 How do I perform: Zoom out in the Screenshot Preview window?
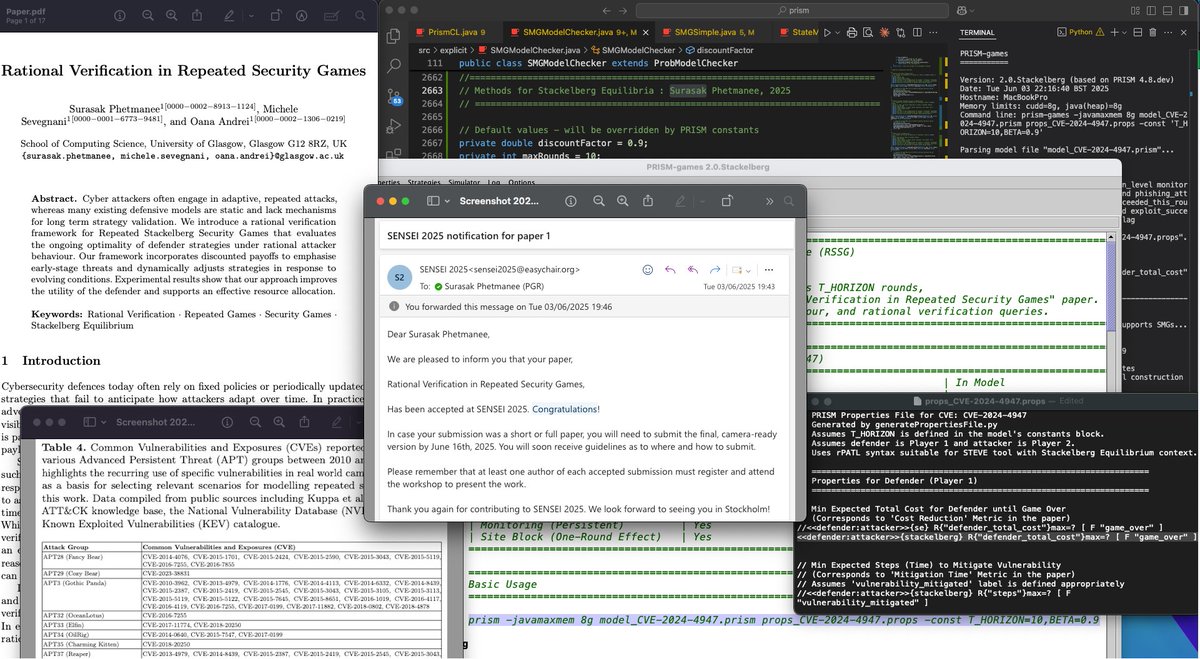point(598,201)
